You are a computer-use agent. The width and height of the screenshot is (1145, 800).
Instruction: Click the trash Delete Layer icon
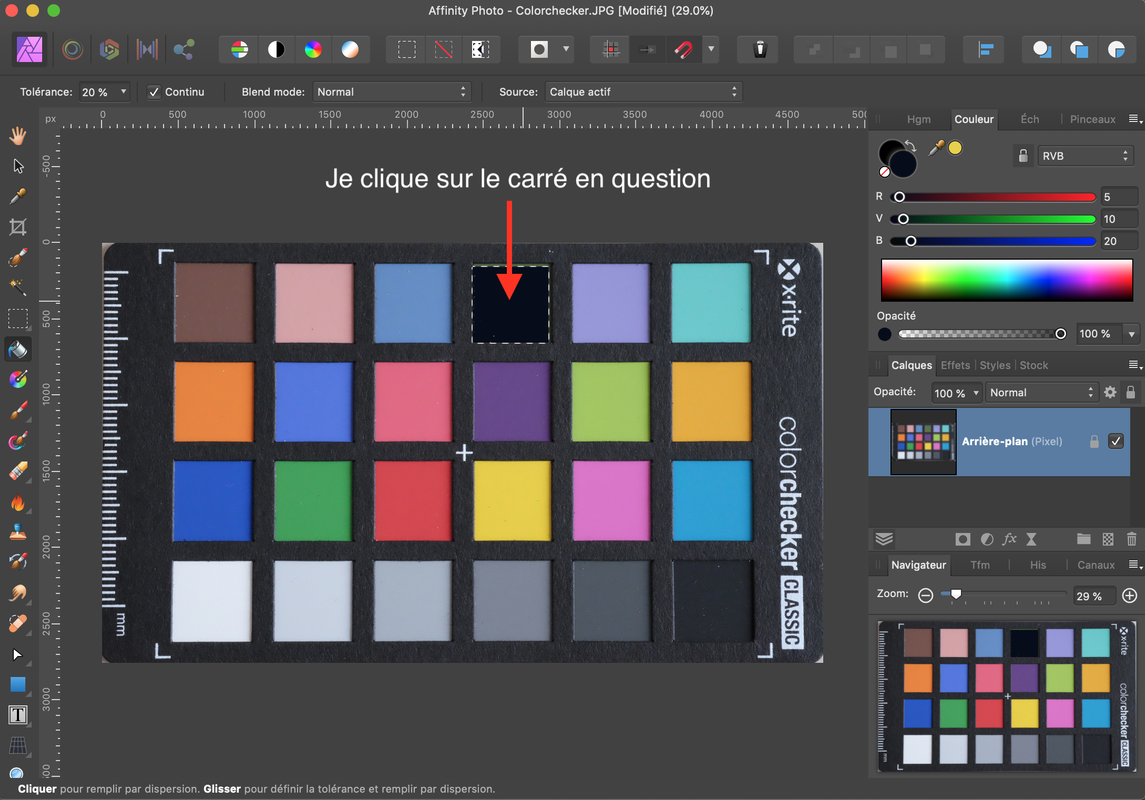1131,539
